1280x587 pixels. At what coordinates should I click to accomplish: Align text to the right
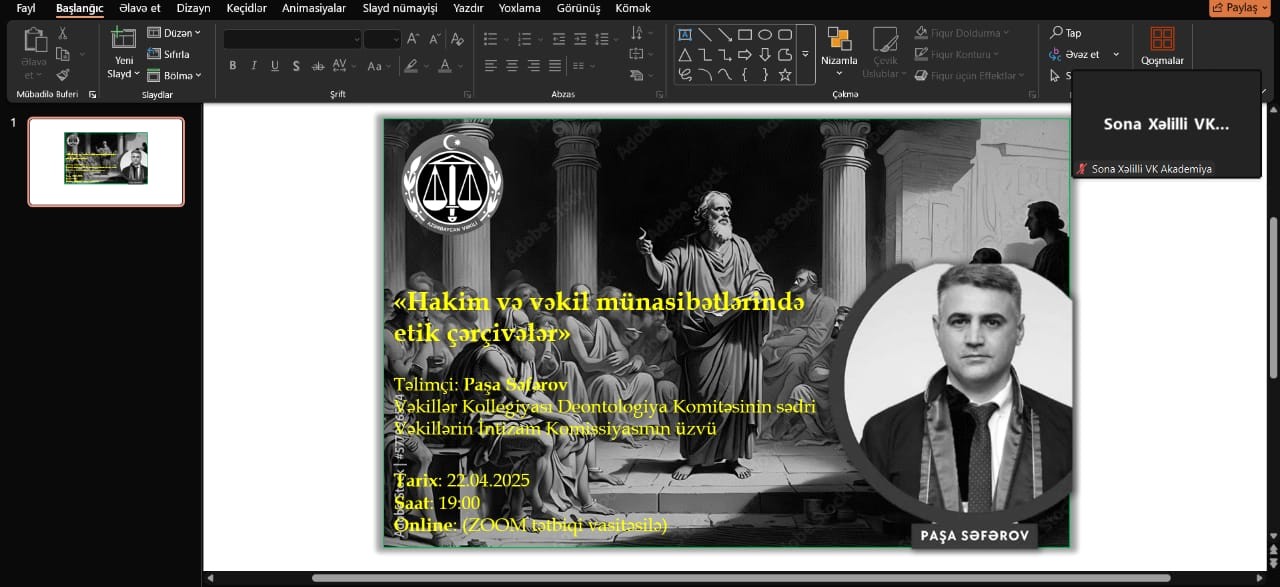[x=533, y=66]
